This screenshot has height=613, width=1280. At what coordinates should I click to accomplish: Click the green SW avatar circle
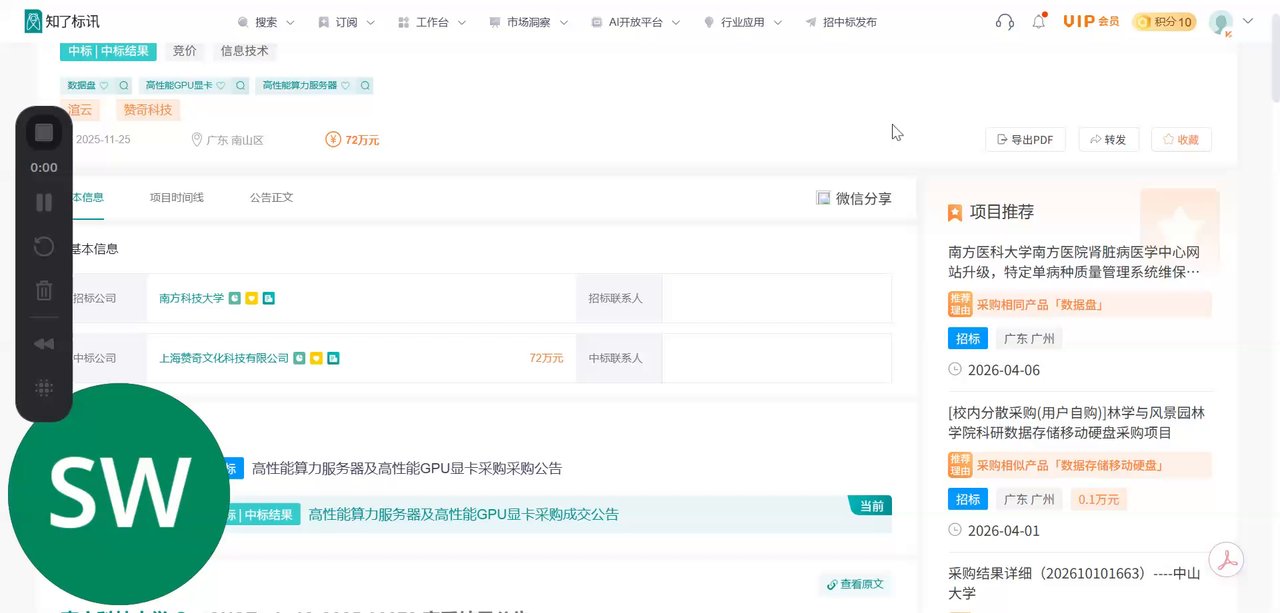coord(119,494)
